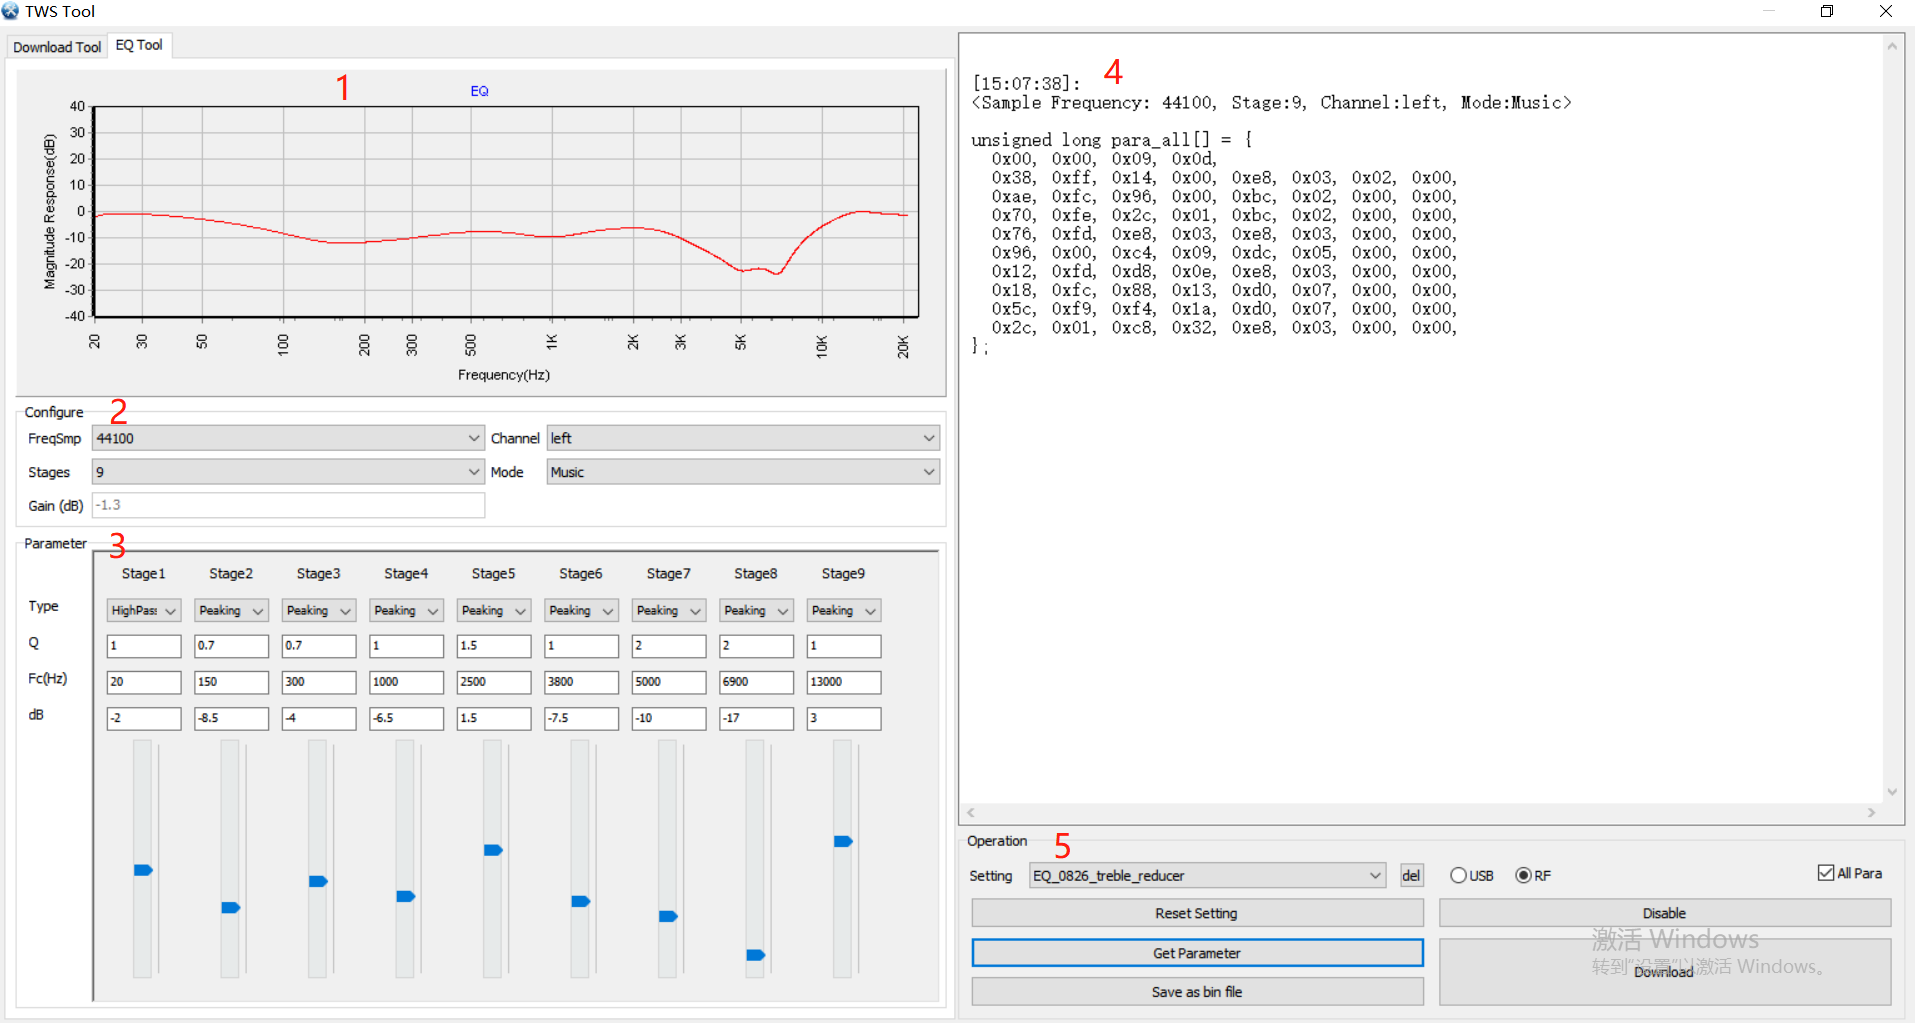Switch to the Download Tool tab

tap(57, 47)
